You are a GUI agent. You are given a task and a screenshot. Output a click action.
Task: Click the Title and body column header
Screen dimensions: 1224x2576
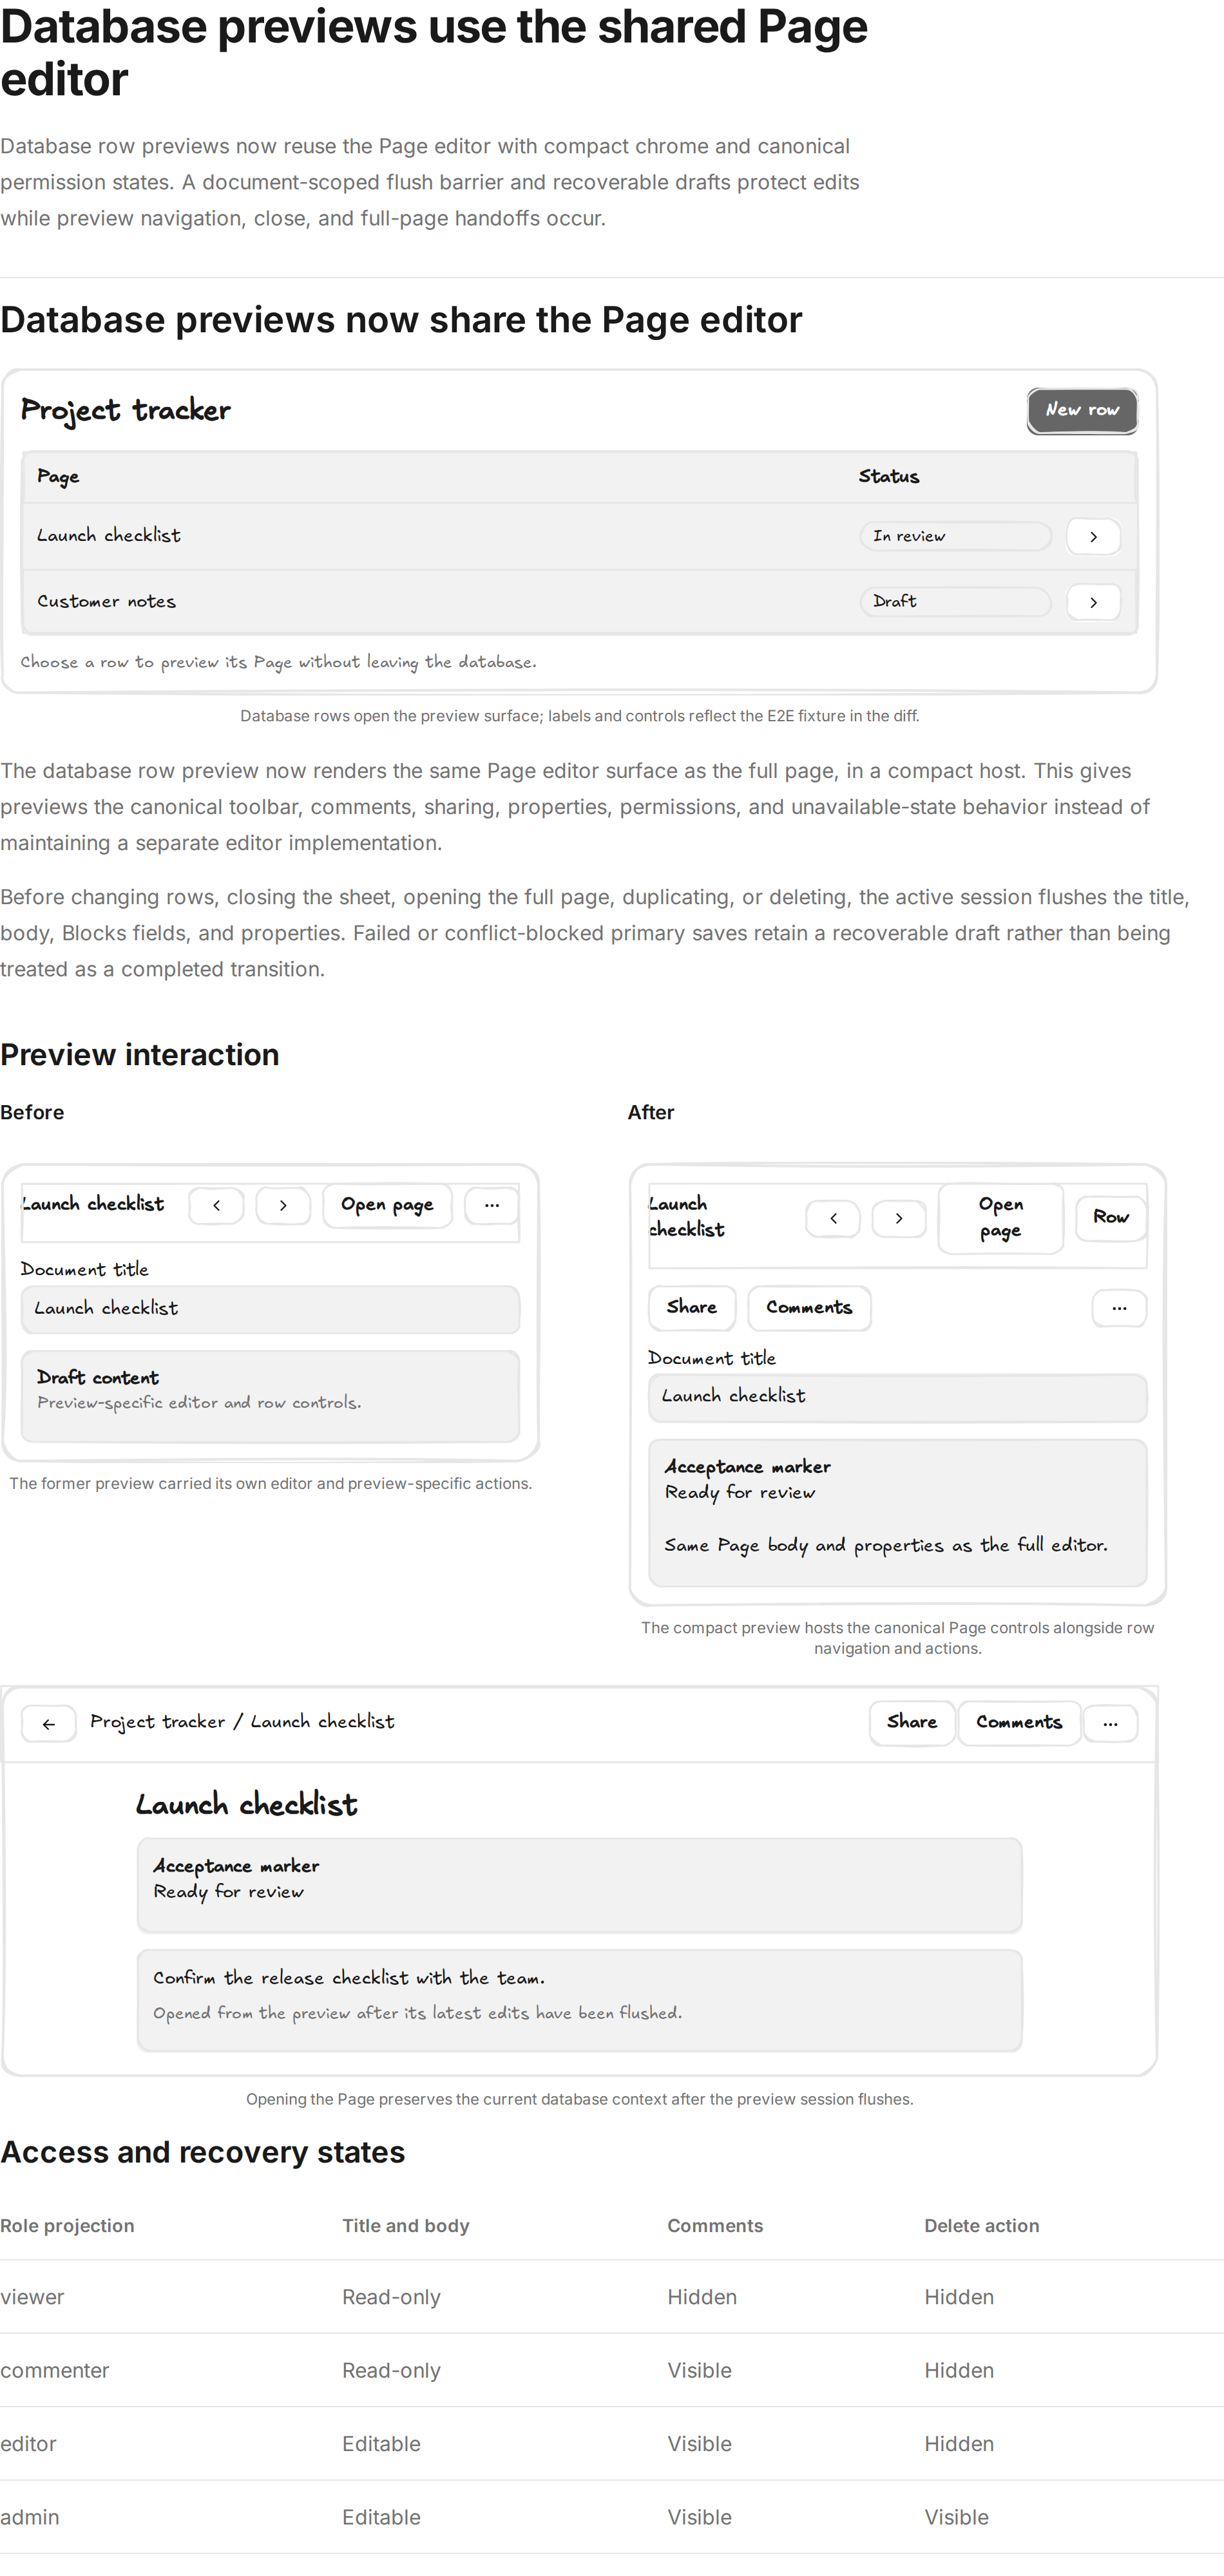(406, 2225)
